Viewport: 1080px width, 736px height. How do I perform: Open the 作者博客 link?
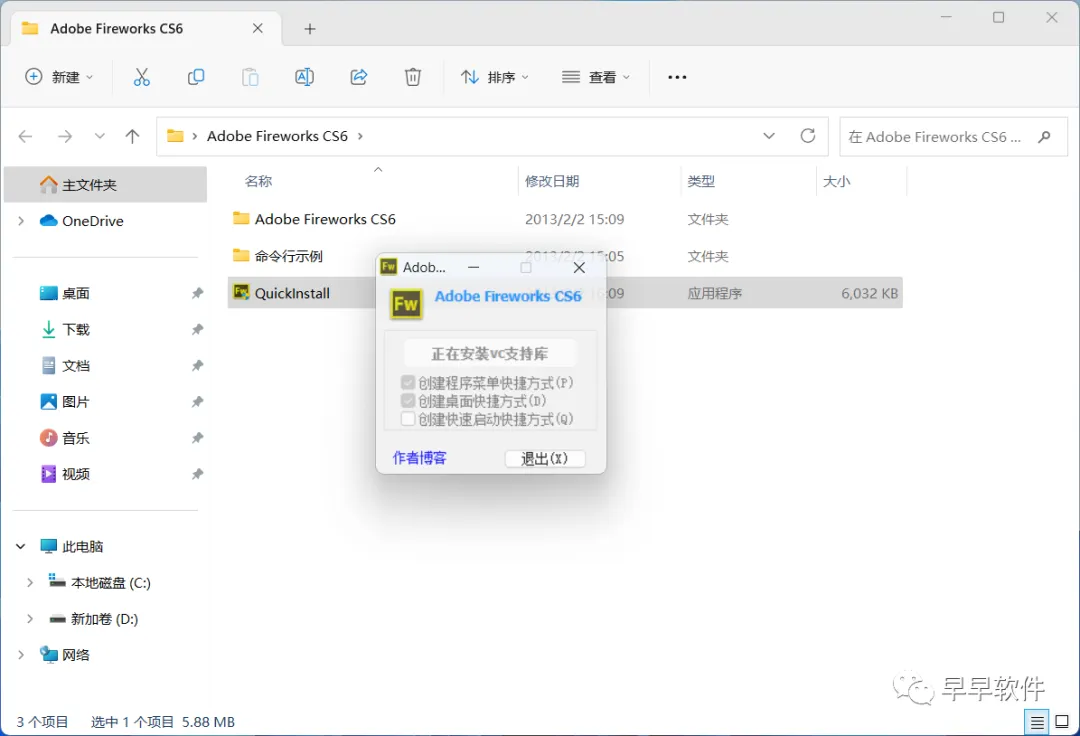419,458
